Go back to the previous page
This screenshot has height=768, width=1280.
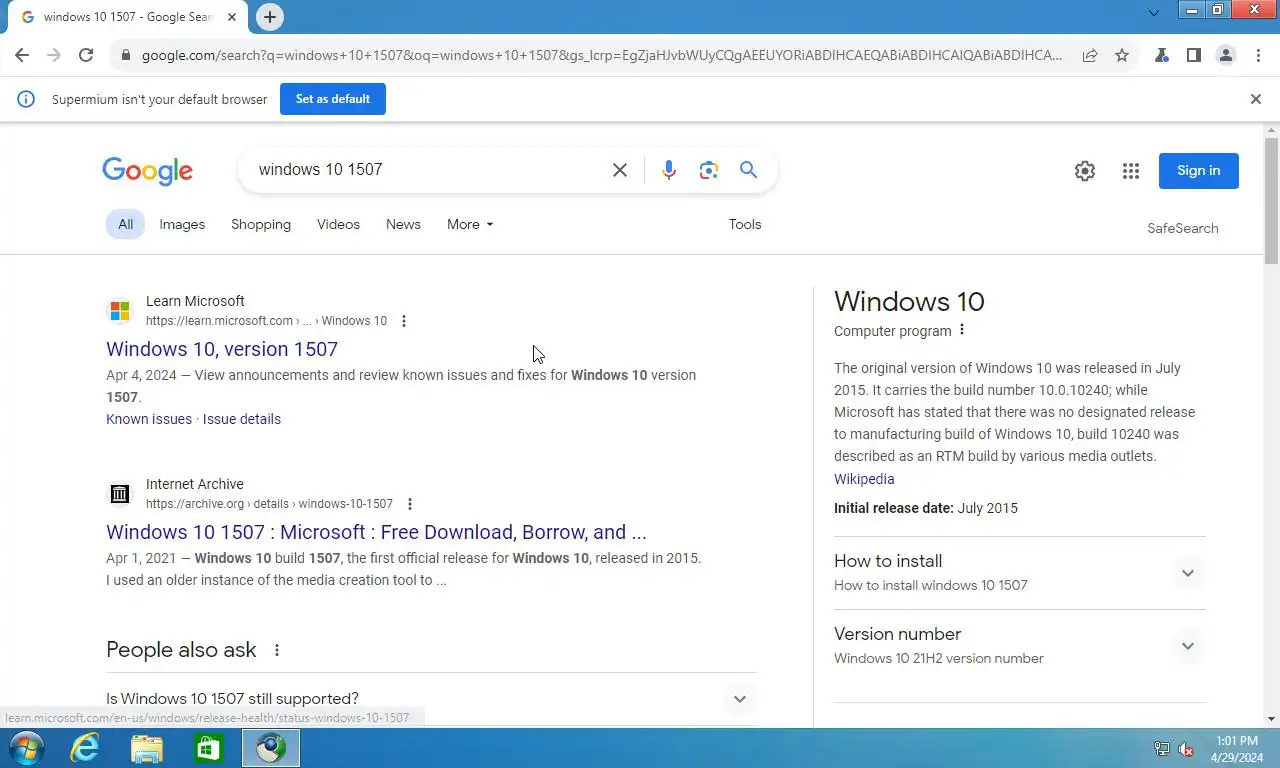click(22, 55)
